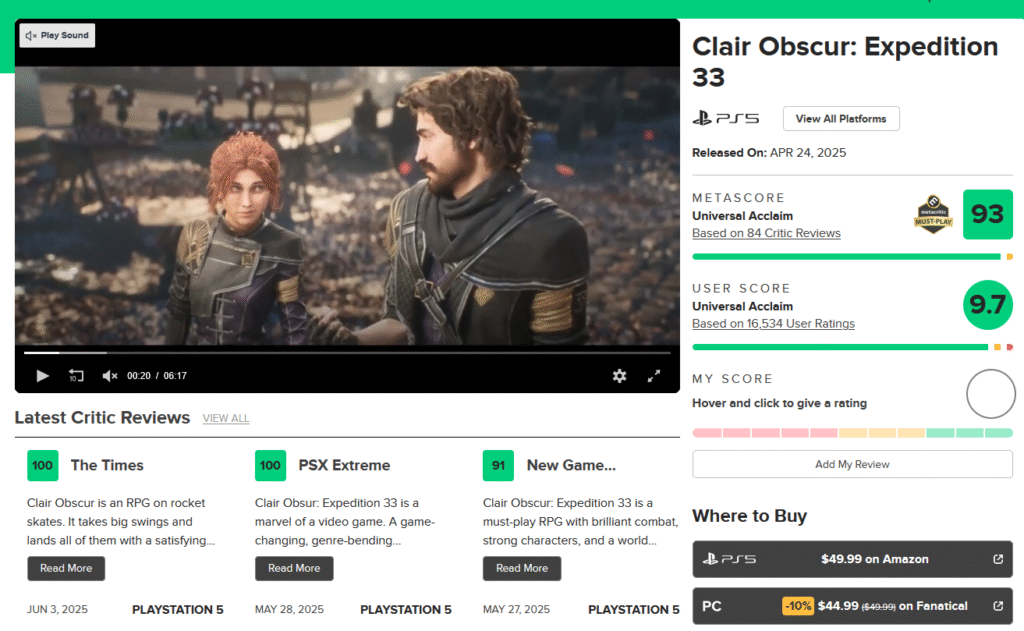Buy PC version on Fanatical
This screenshot has width=1024, height=631.
(x=852, y=606)
